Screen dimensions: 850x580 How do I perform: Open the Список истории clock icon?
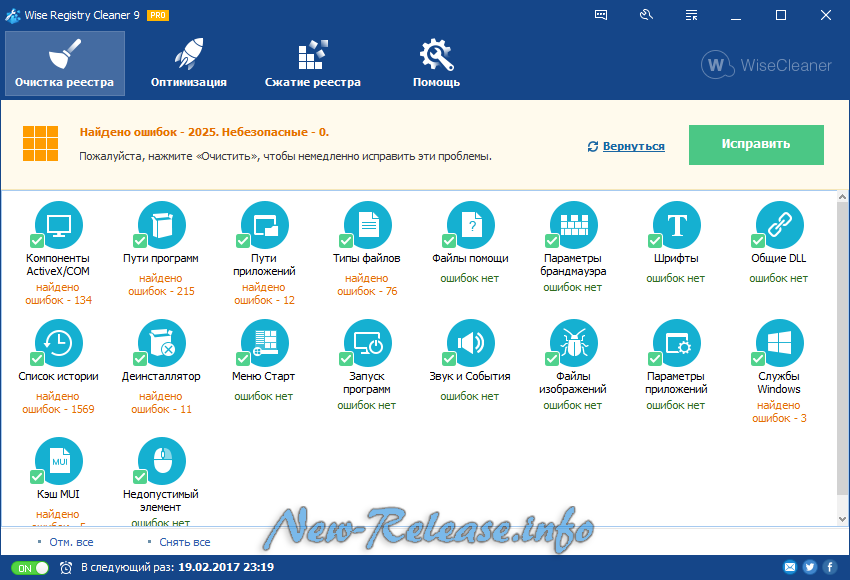click(x=59, y=343)
